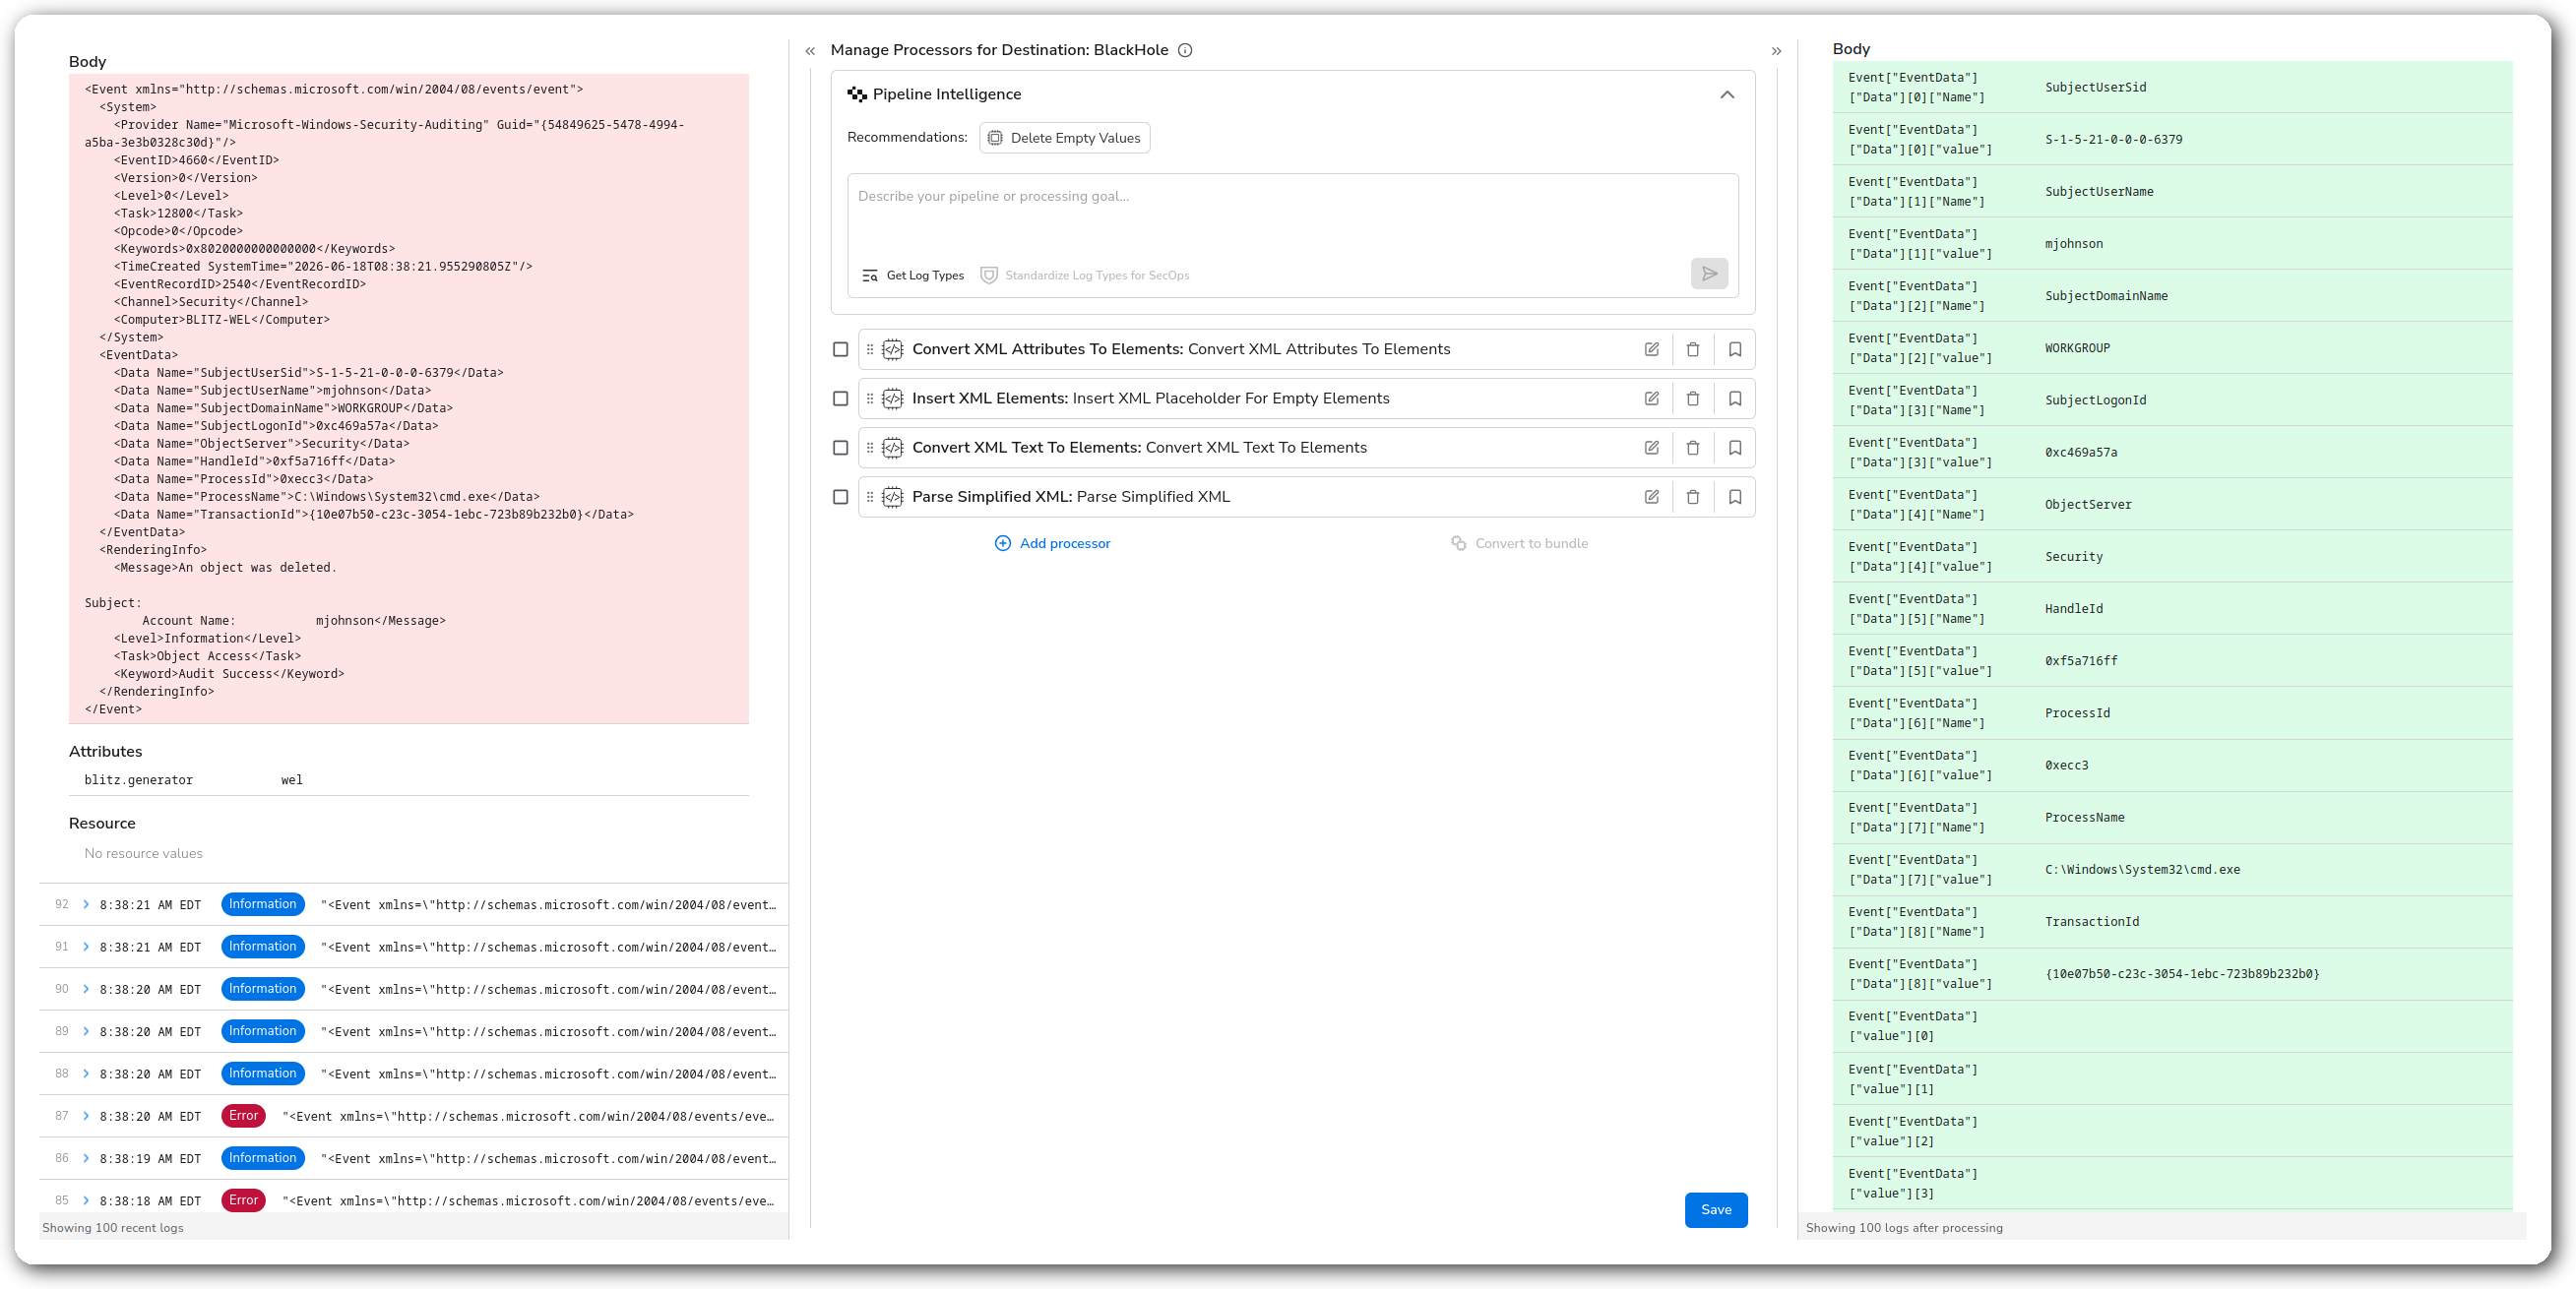Click the Information badge on log row 89

pyautogui.click(x=262, y=1030)
